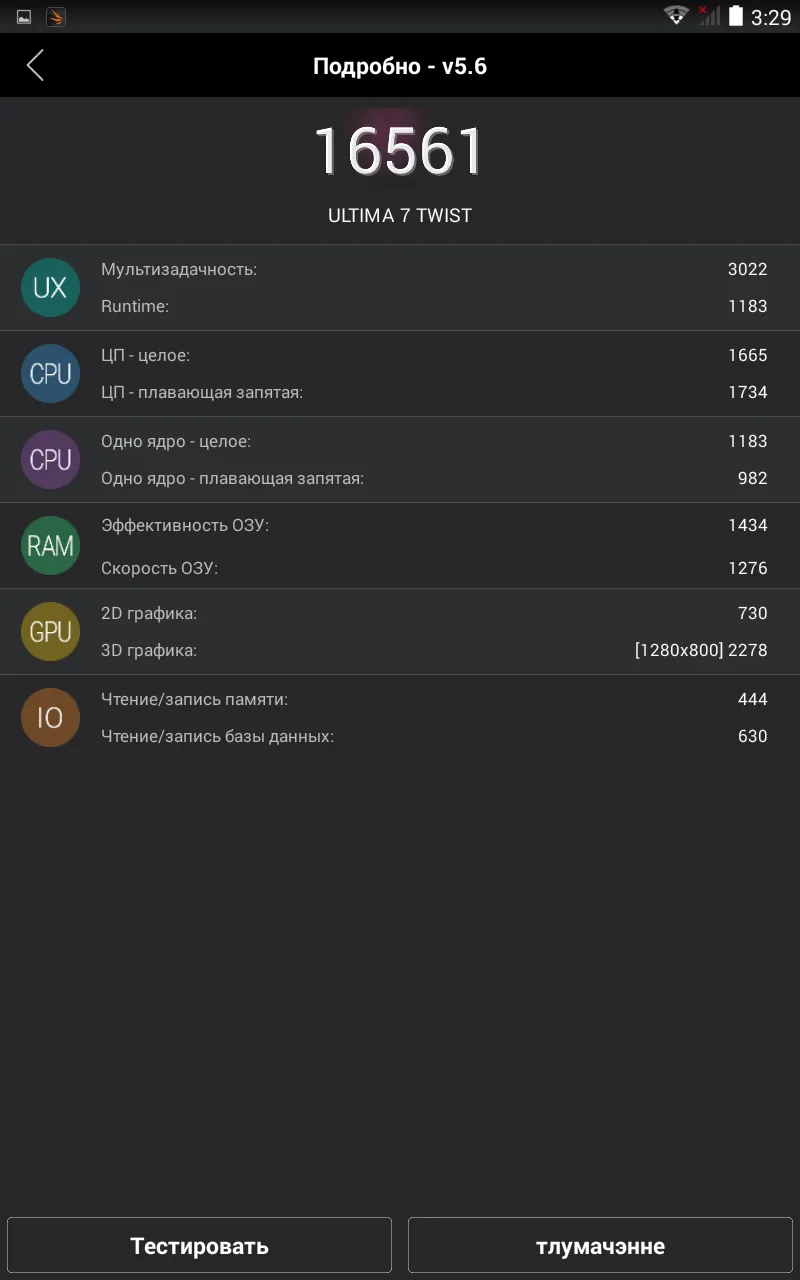Select the Мультизадачность score row
This screenshot has height=1280, width=800.
[x=434, y=269]
